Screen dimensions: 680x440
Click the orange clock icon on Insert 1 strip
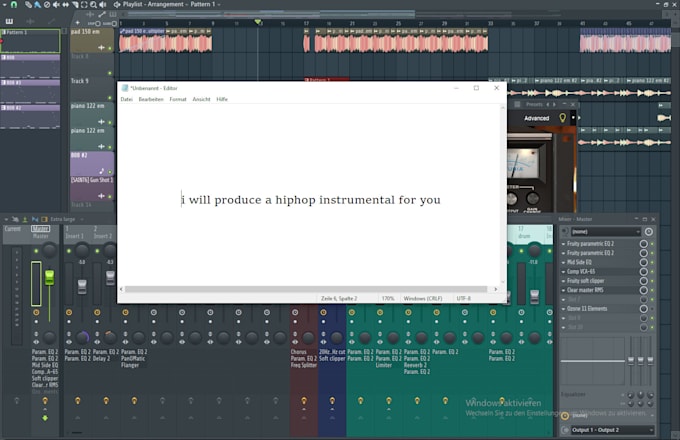click(x=69, y=312)
